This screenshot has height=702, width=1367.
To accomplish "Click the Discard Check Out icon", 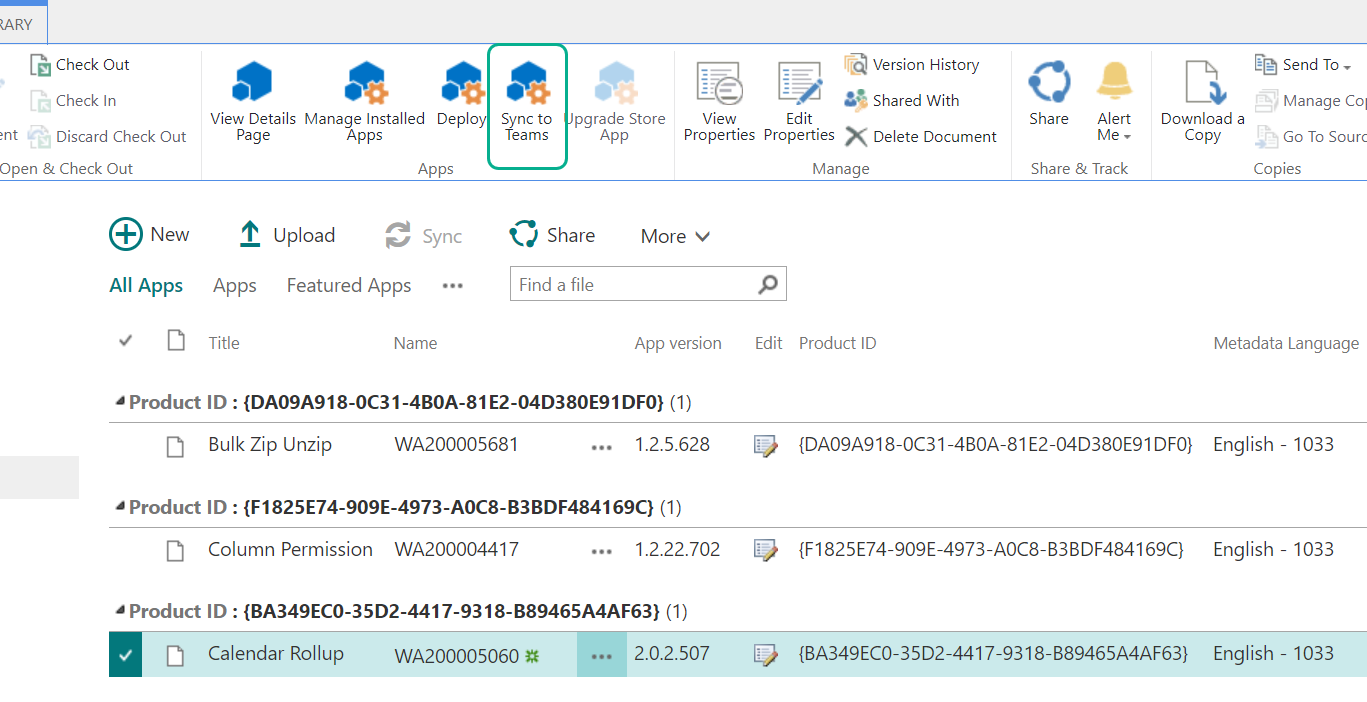I will tap(40, 137).
